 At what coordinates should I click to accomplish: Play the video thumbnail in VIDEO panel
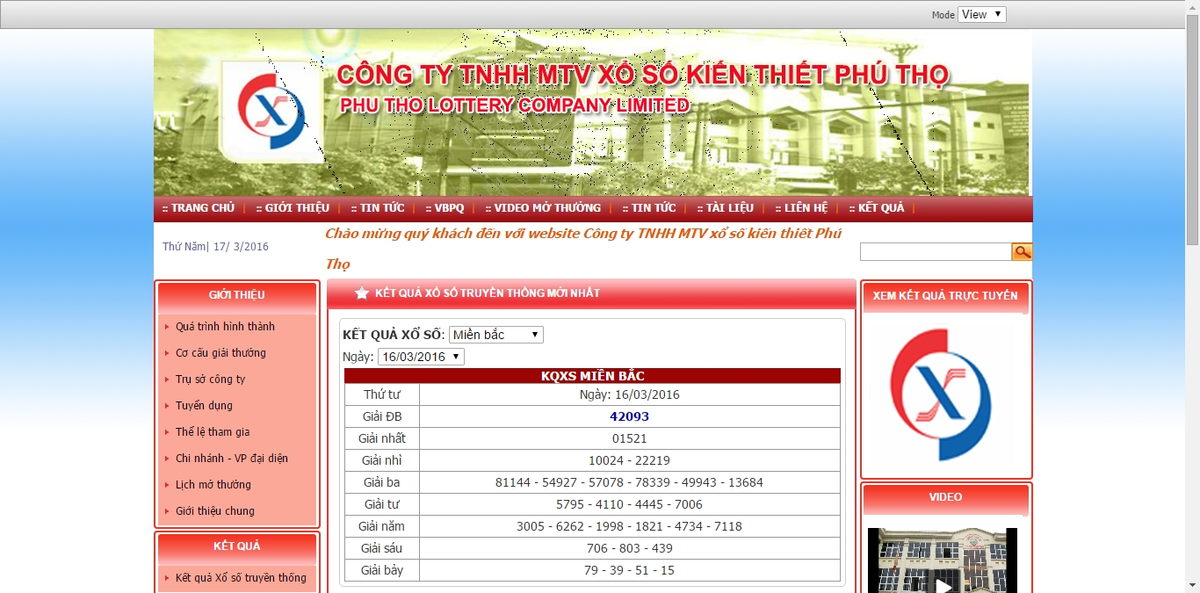pyautogui.click(x=942, y=560)
